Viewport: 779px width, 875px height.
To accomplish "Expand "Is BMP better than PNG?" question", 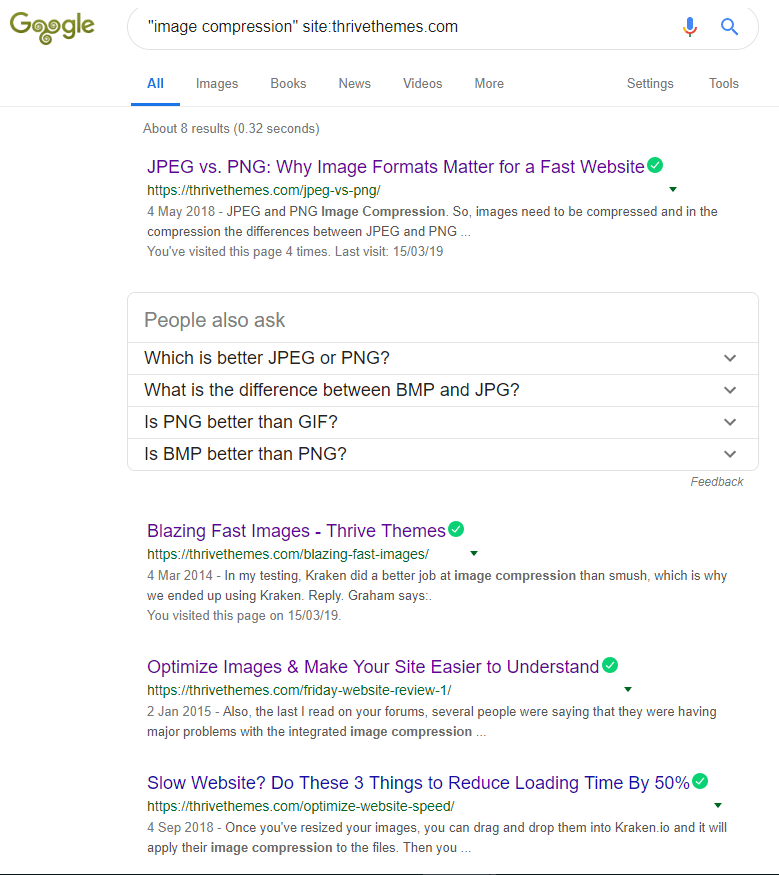I will pos(730,454).
